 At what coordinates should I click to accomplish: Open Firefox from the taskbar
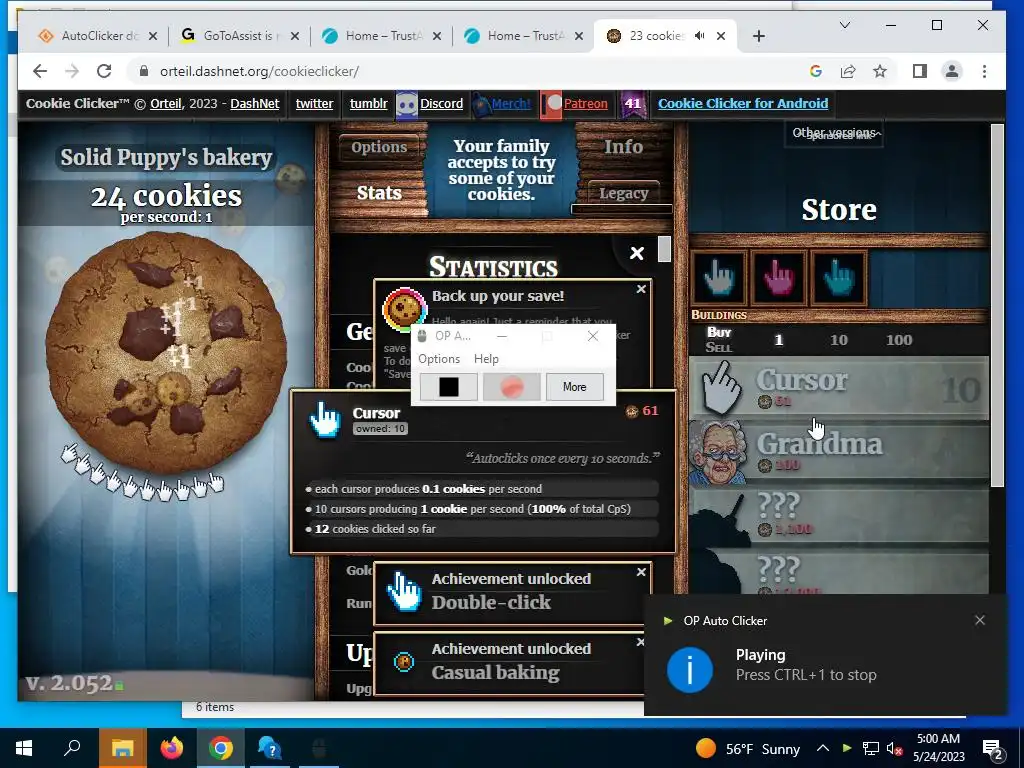tap(171, 748)
